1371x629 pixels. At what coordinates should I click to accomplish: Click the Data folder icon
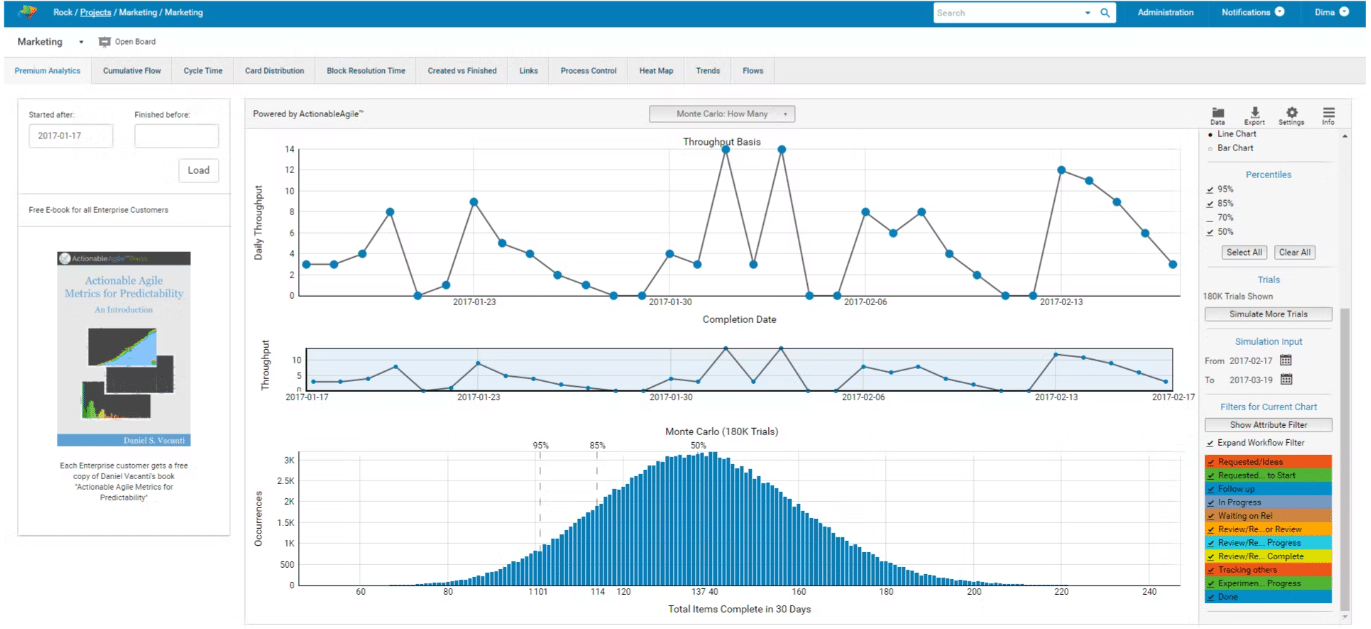(1217, 112)
